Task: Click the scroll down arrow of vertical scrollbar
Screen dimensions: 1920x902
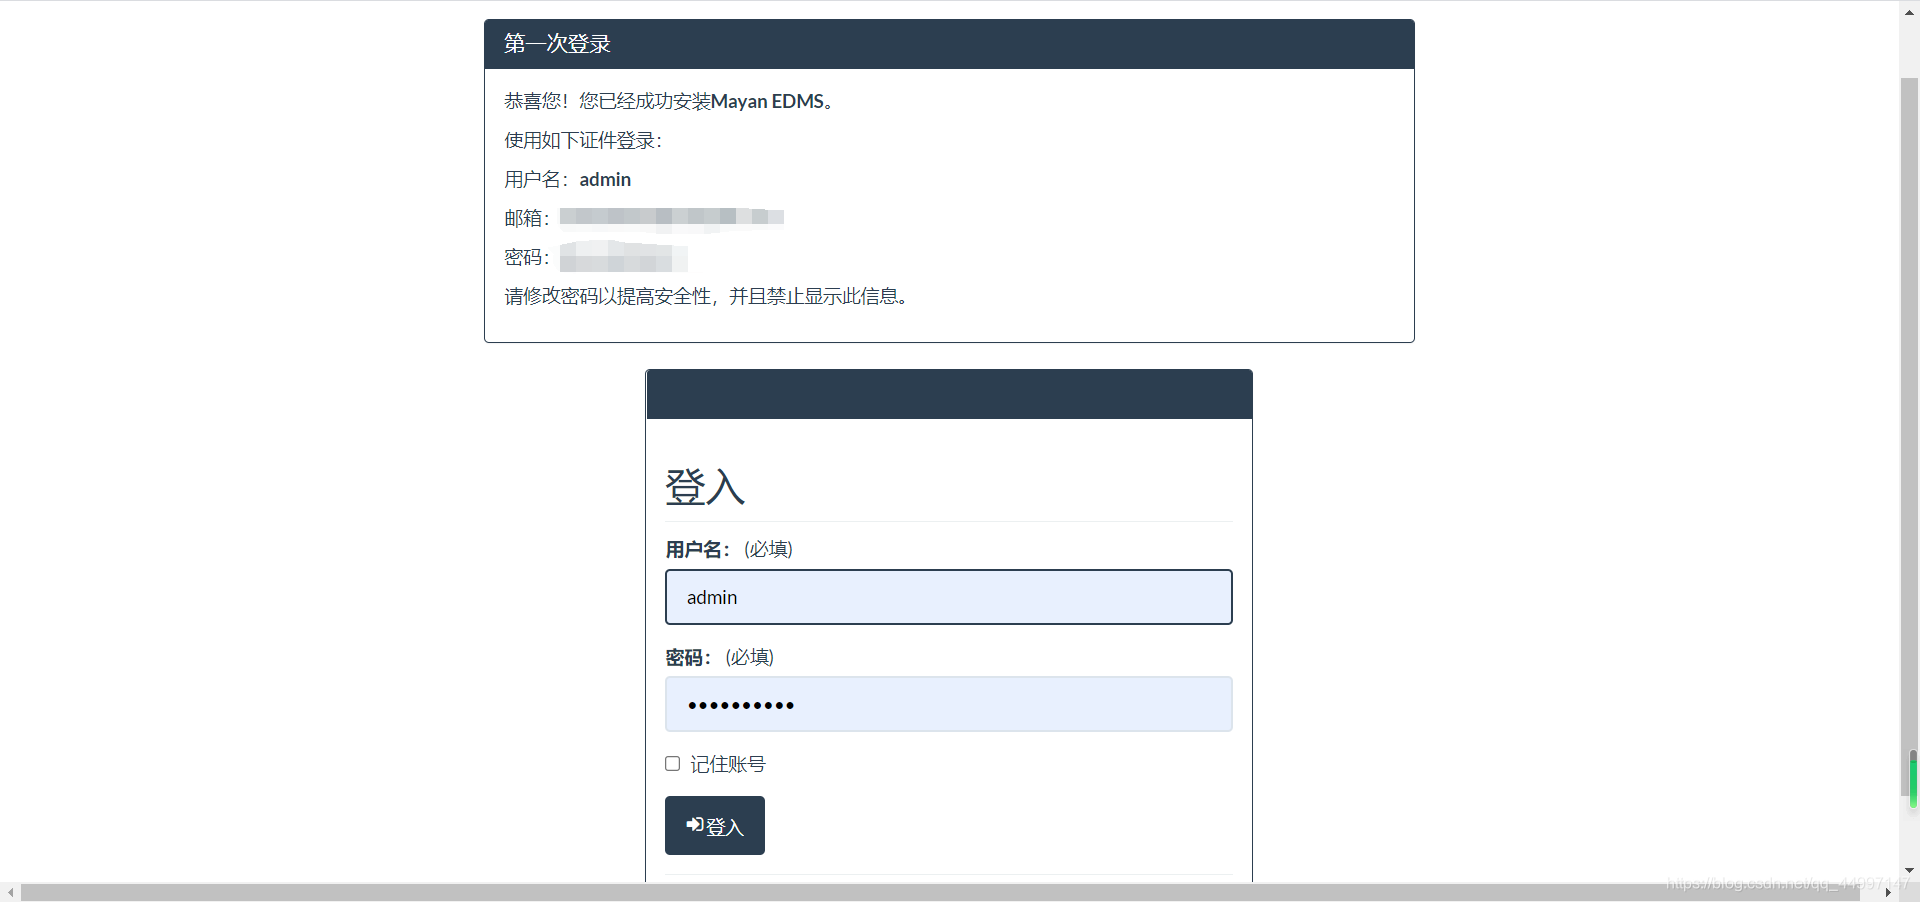Action: (1909, 871)
